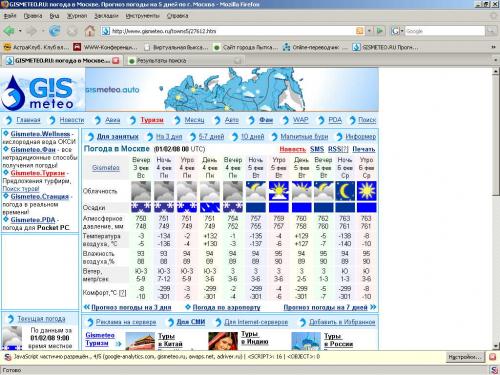Click the snow precipitation icon under Ночь 4 фев
The width and height of the screenshot is (500, 375).
(x=164, y=207)
